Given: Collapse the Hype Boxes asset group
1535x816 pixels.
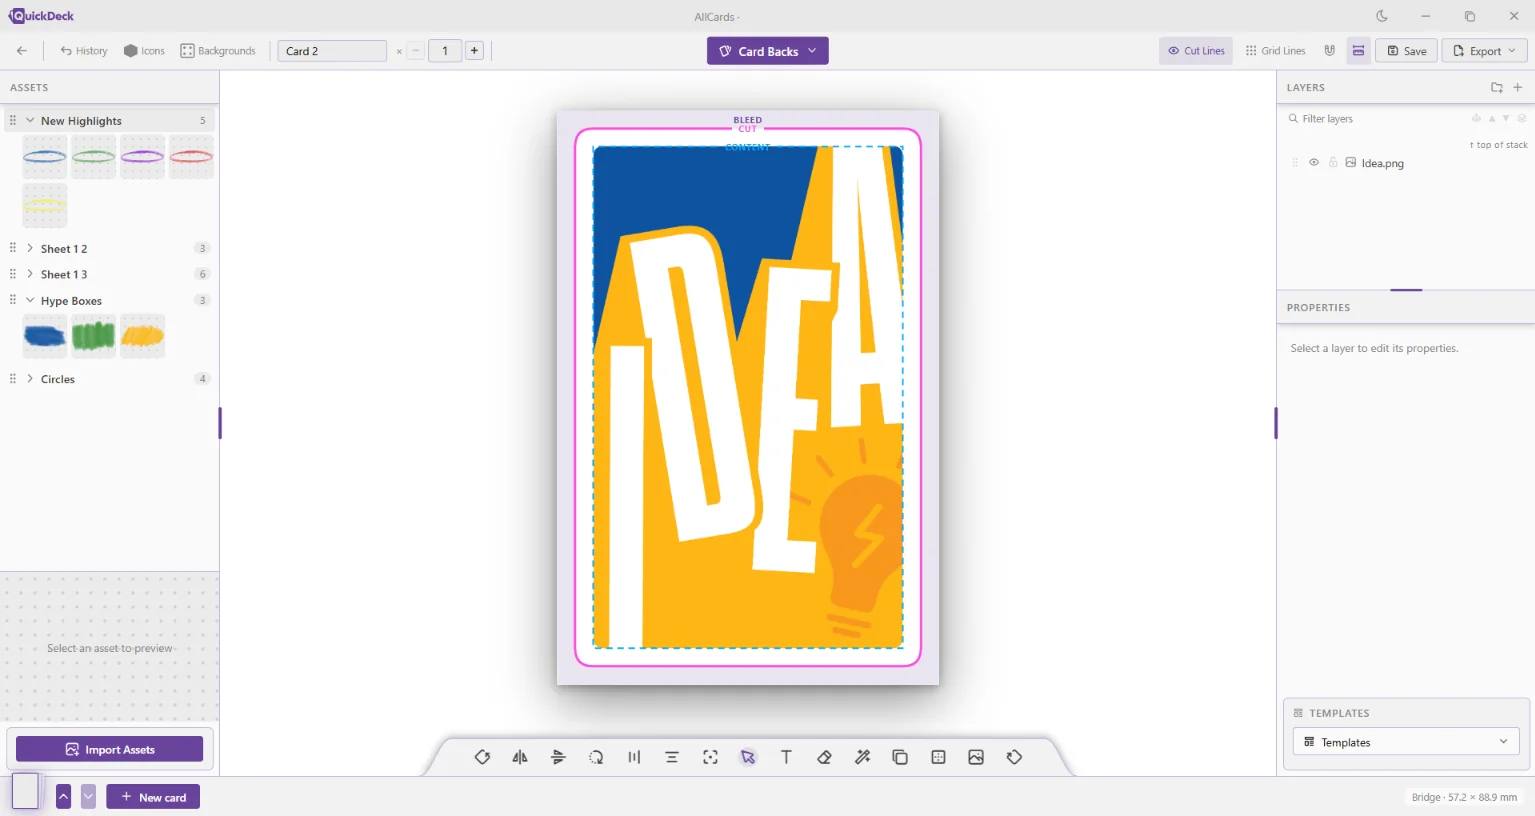Looking at the screenshot, I should point(30,300).
